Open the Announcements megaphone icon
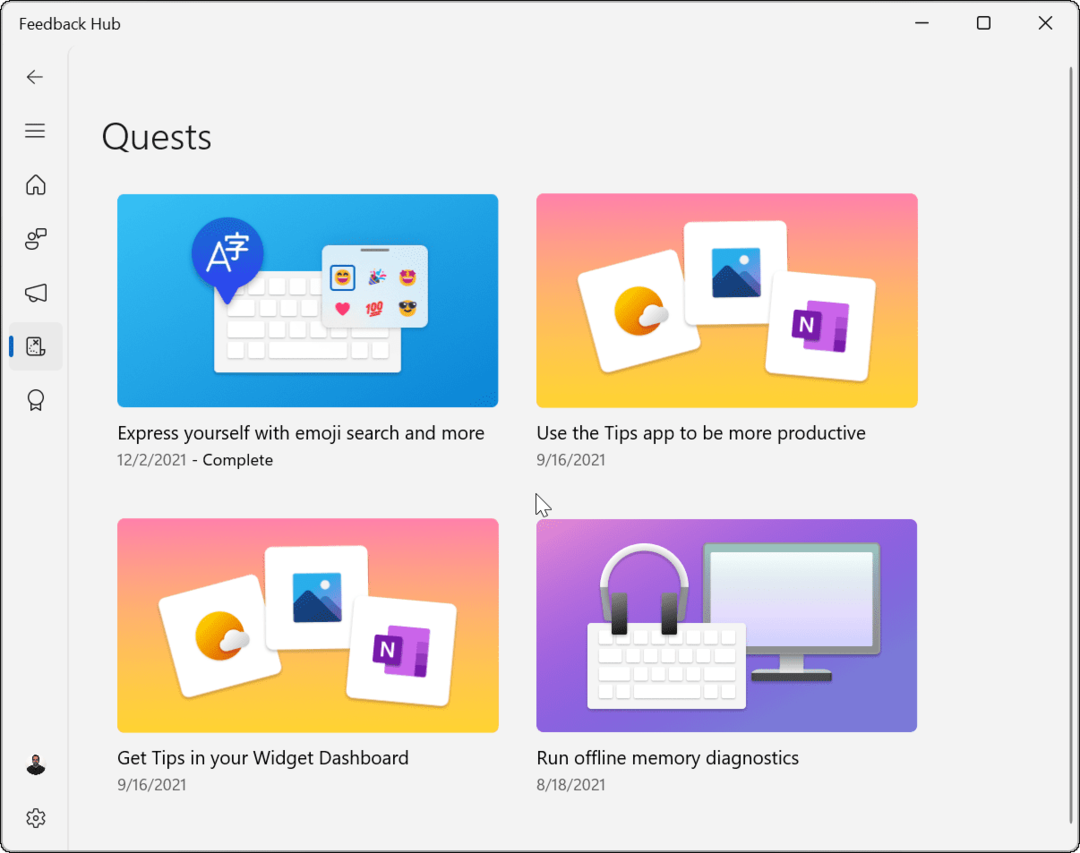Viewport: 1080px width, 853px height. (x=35, y=293)
